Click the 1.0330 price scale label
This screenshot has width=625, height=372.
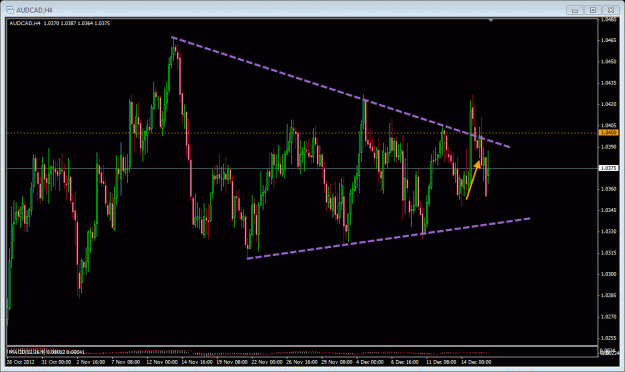(x=608, y=231)
